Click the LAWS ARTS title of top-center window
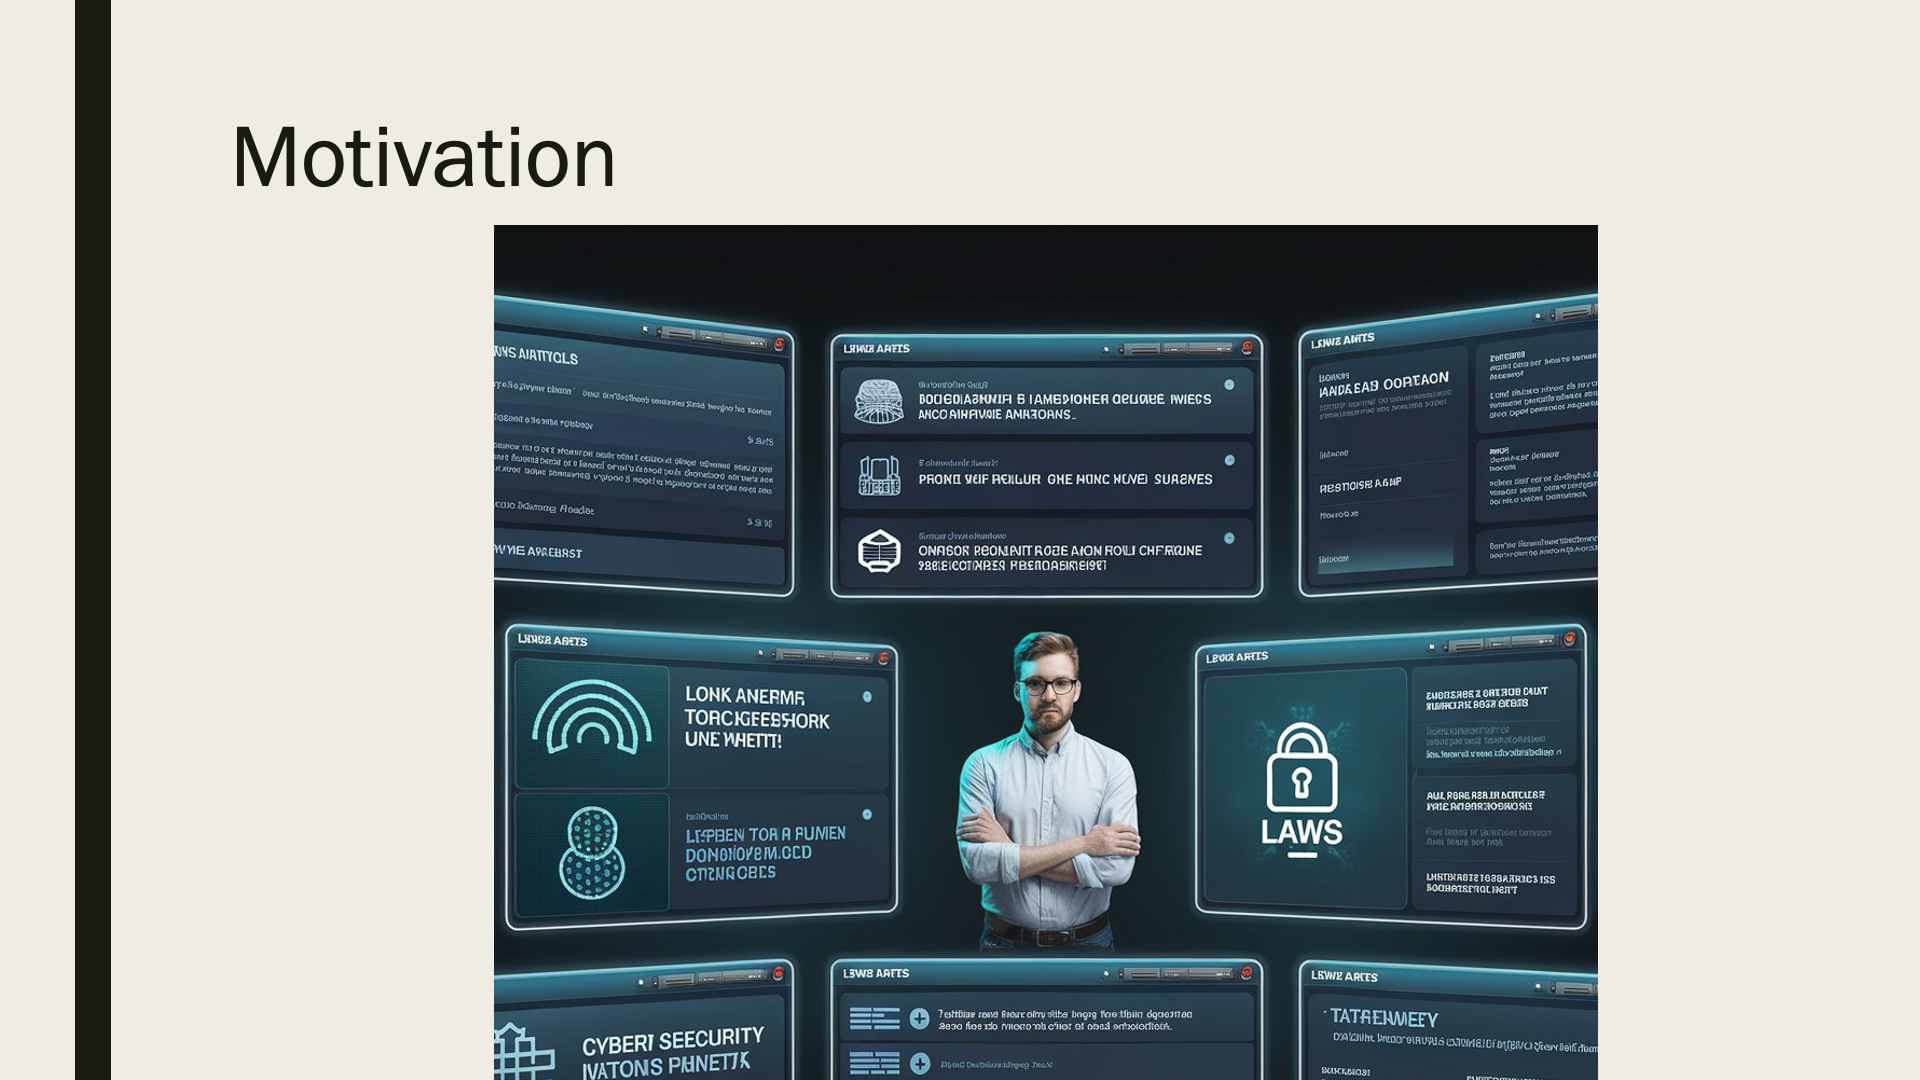This screenshot has width=1920, height=1080. pyautogui.click(x=876, y=349)
